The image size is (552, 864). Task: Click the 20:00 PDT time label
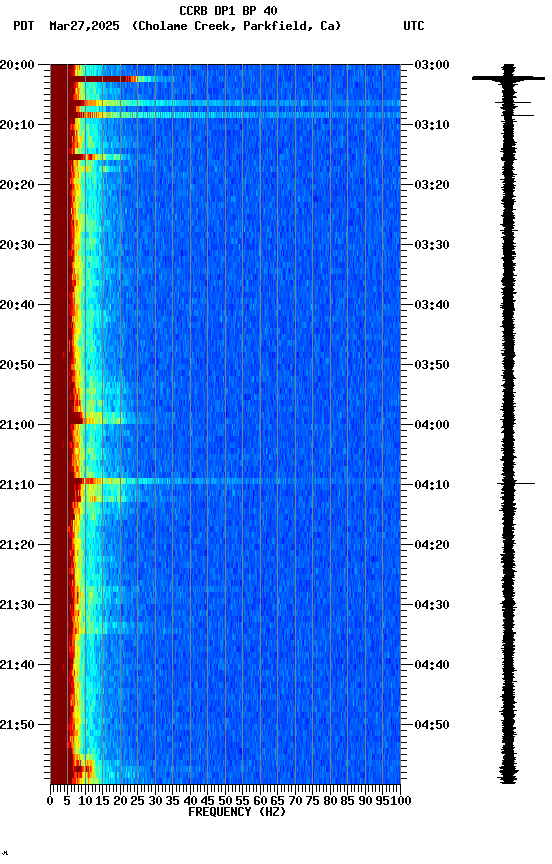pos(17,65)
